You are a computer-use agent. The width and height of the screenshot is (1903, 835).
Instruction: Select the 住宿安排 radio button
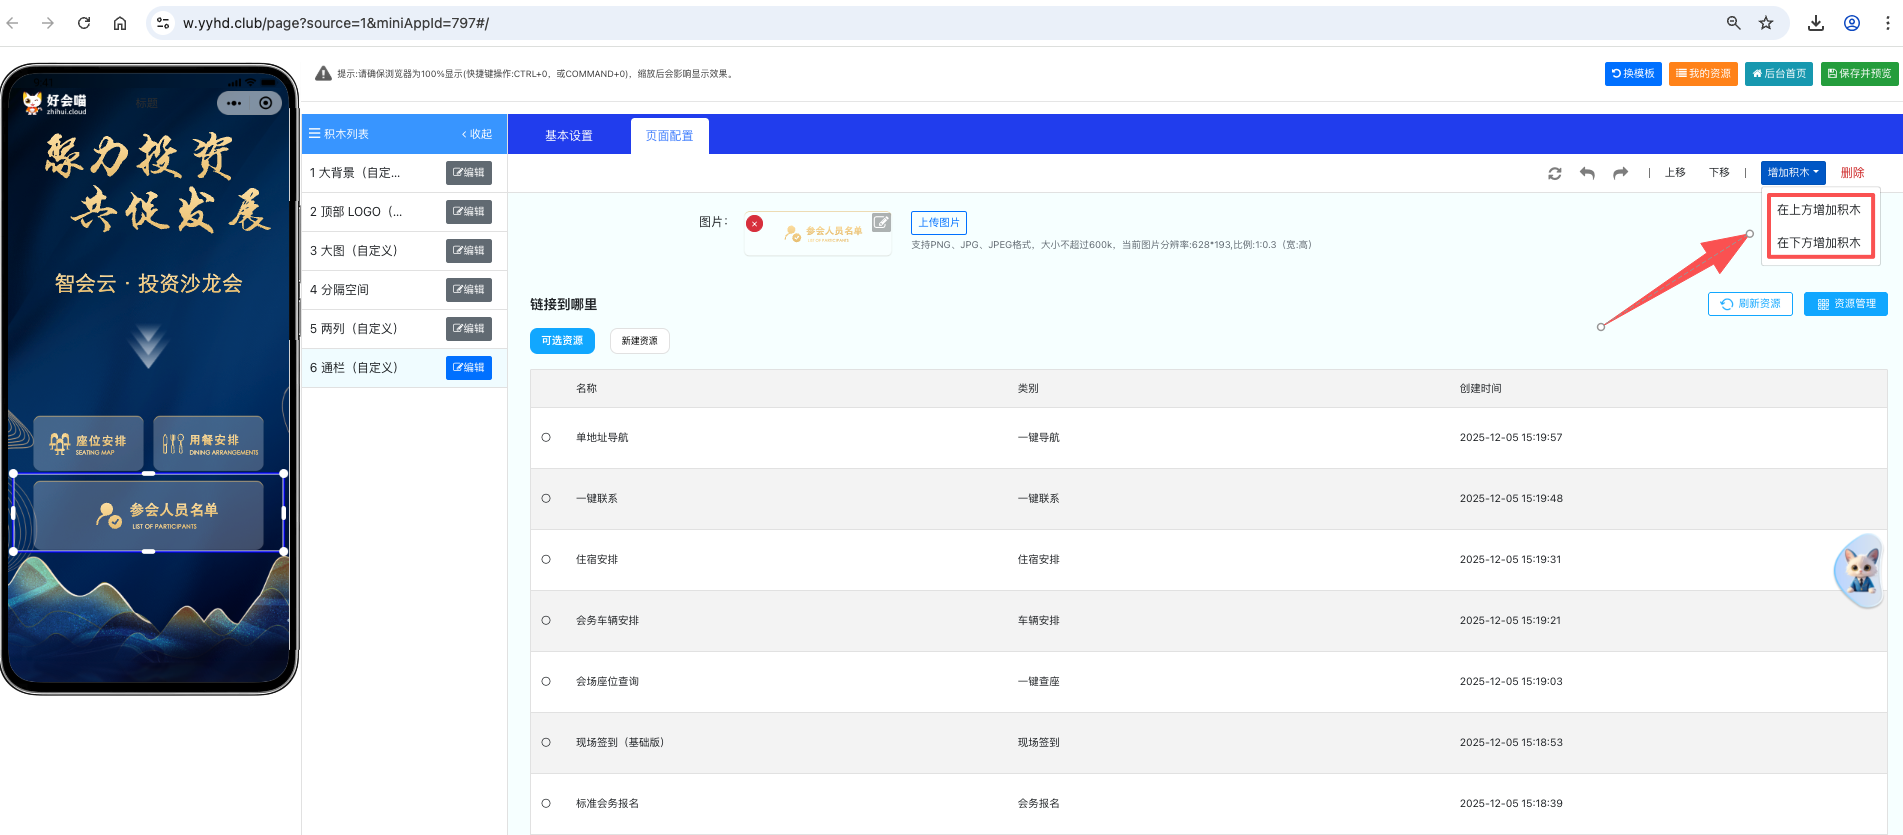point(546,560)
